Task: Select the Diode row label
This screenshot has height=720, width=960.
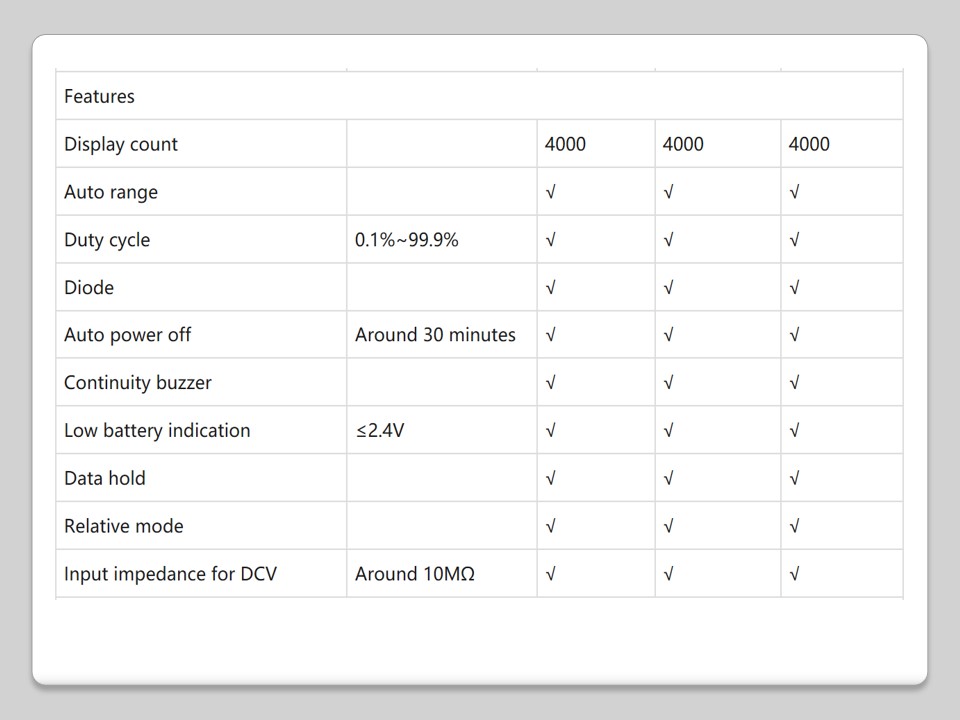Action: tap(89, 288)
